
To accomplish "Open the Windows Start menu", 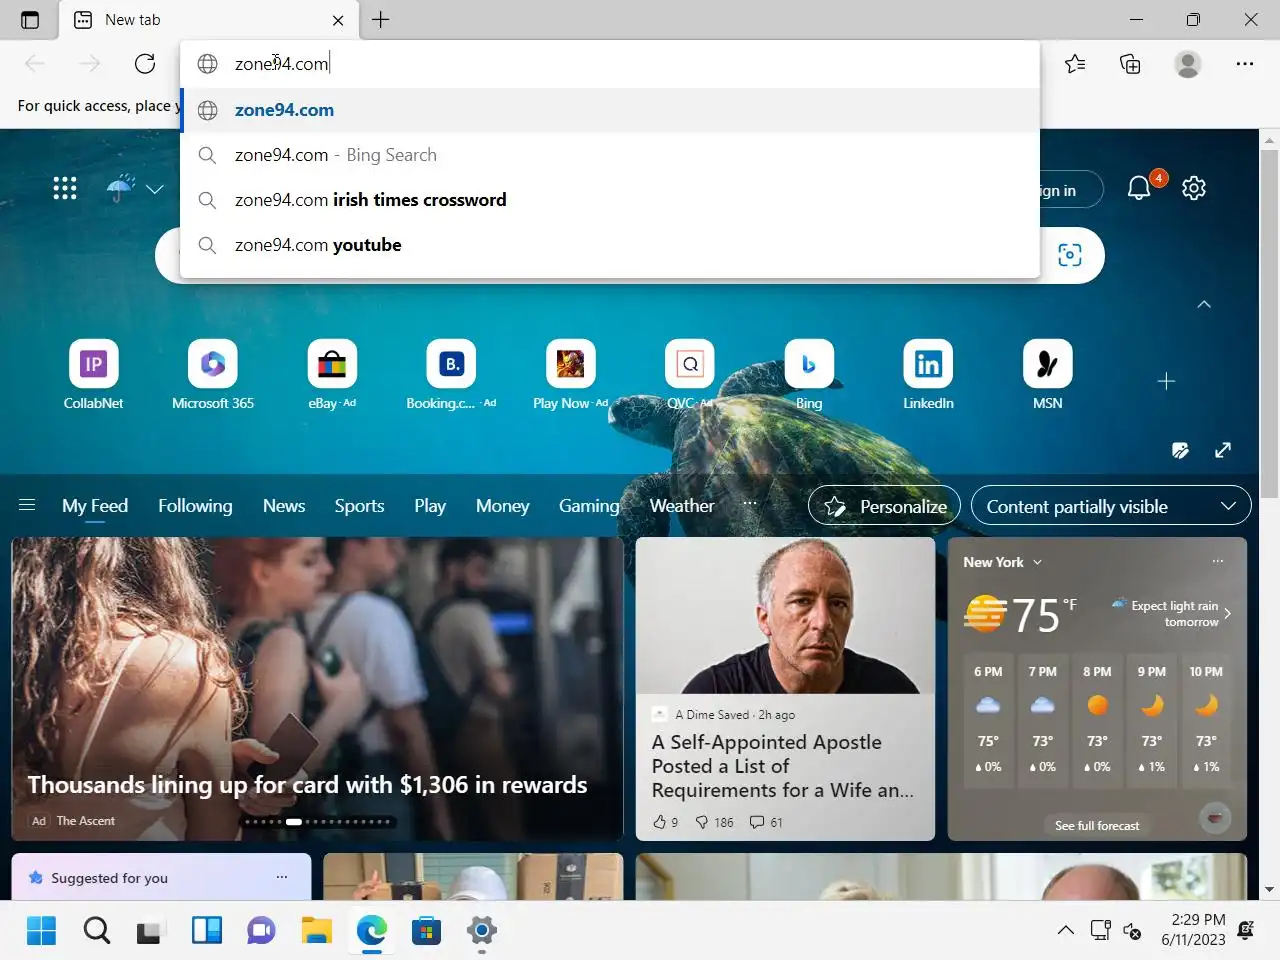I will click(x=41, y=930).
